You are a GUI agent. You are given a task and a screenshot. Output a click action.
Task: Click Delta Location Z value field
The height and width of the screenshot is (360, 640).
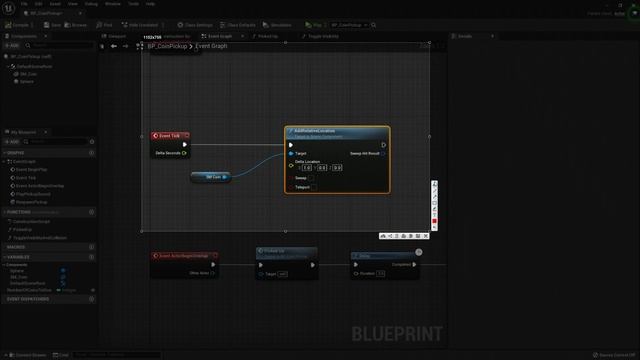pos(337,168)
